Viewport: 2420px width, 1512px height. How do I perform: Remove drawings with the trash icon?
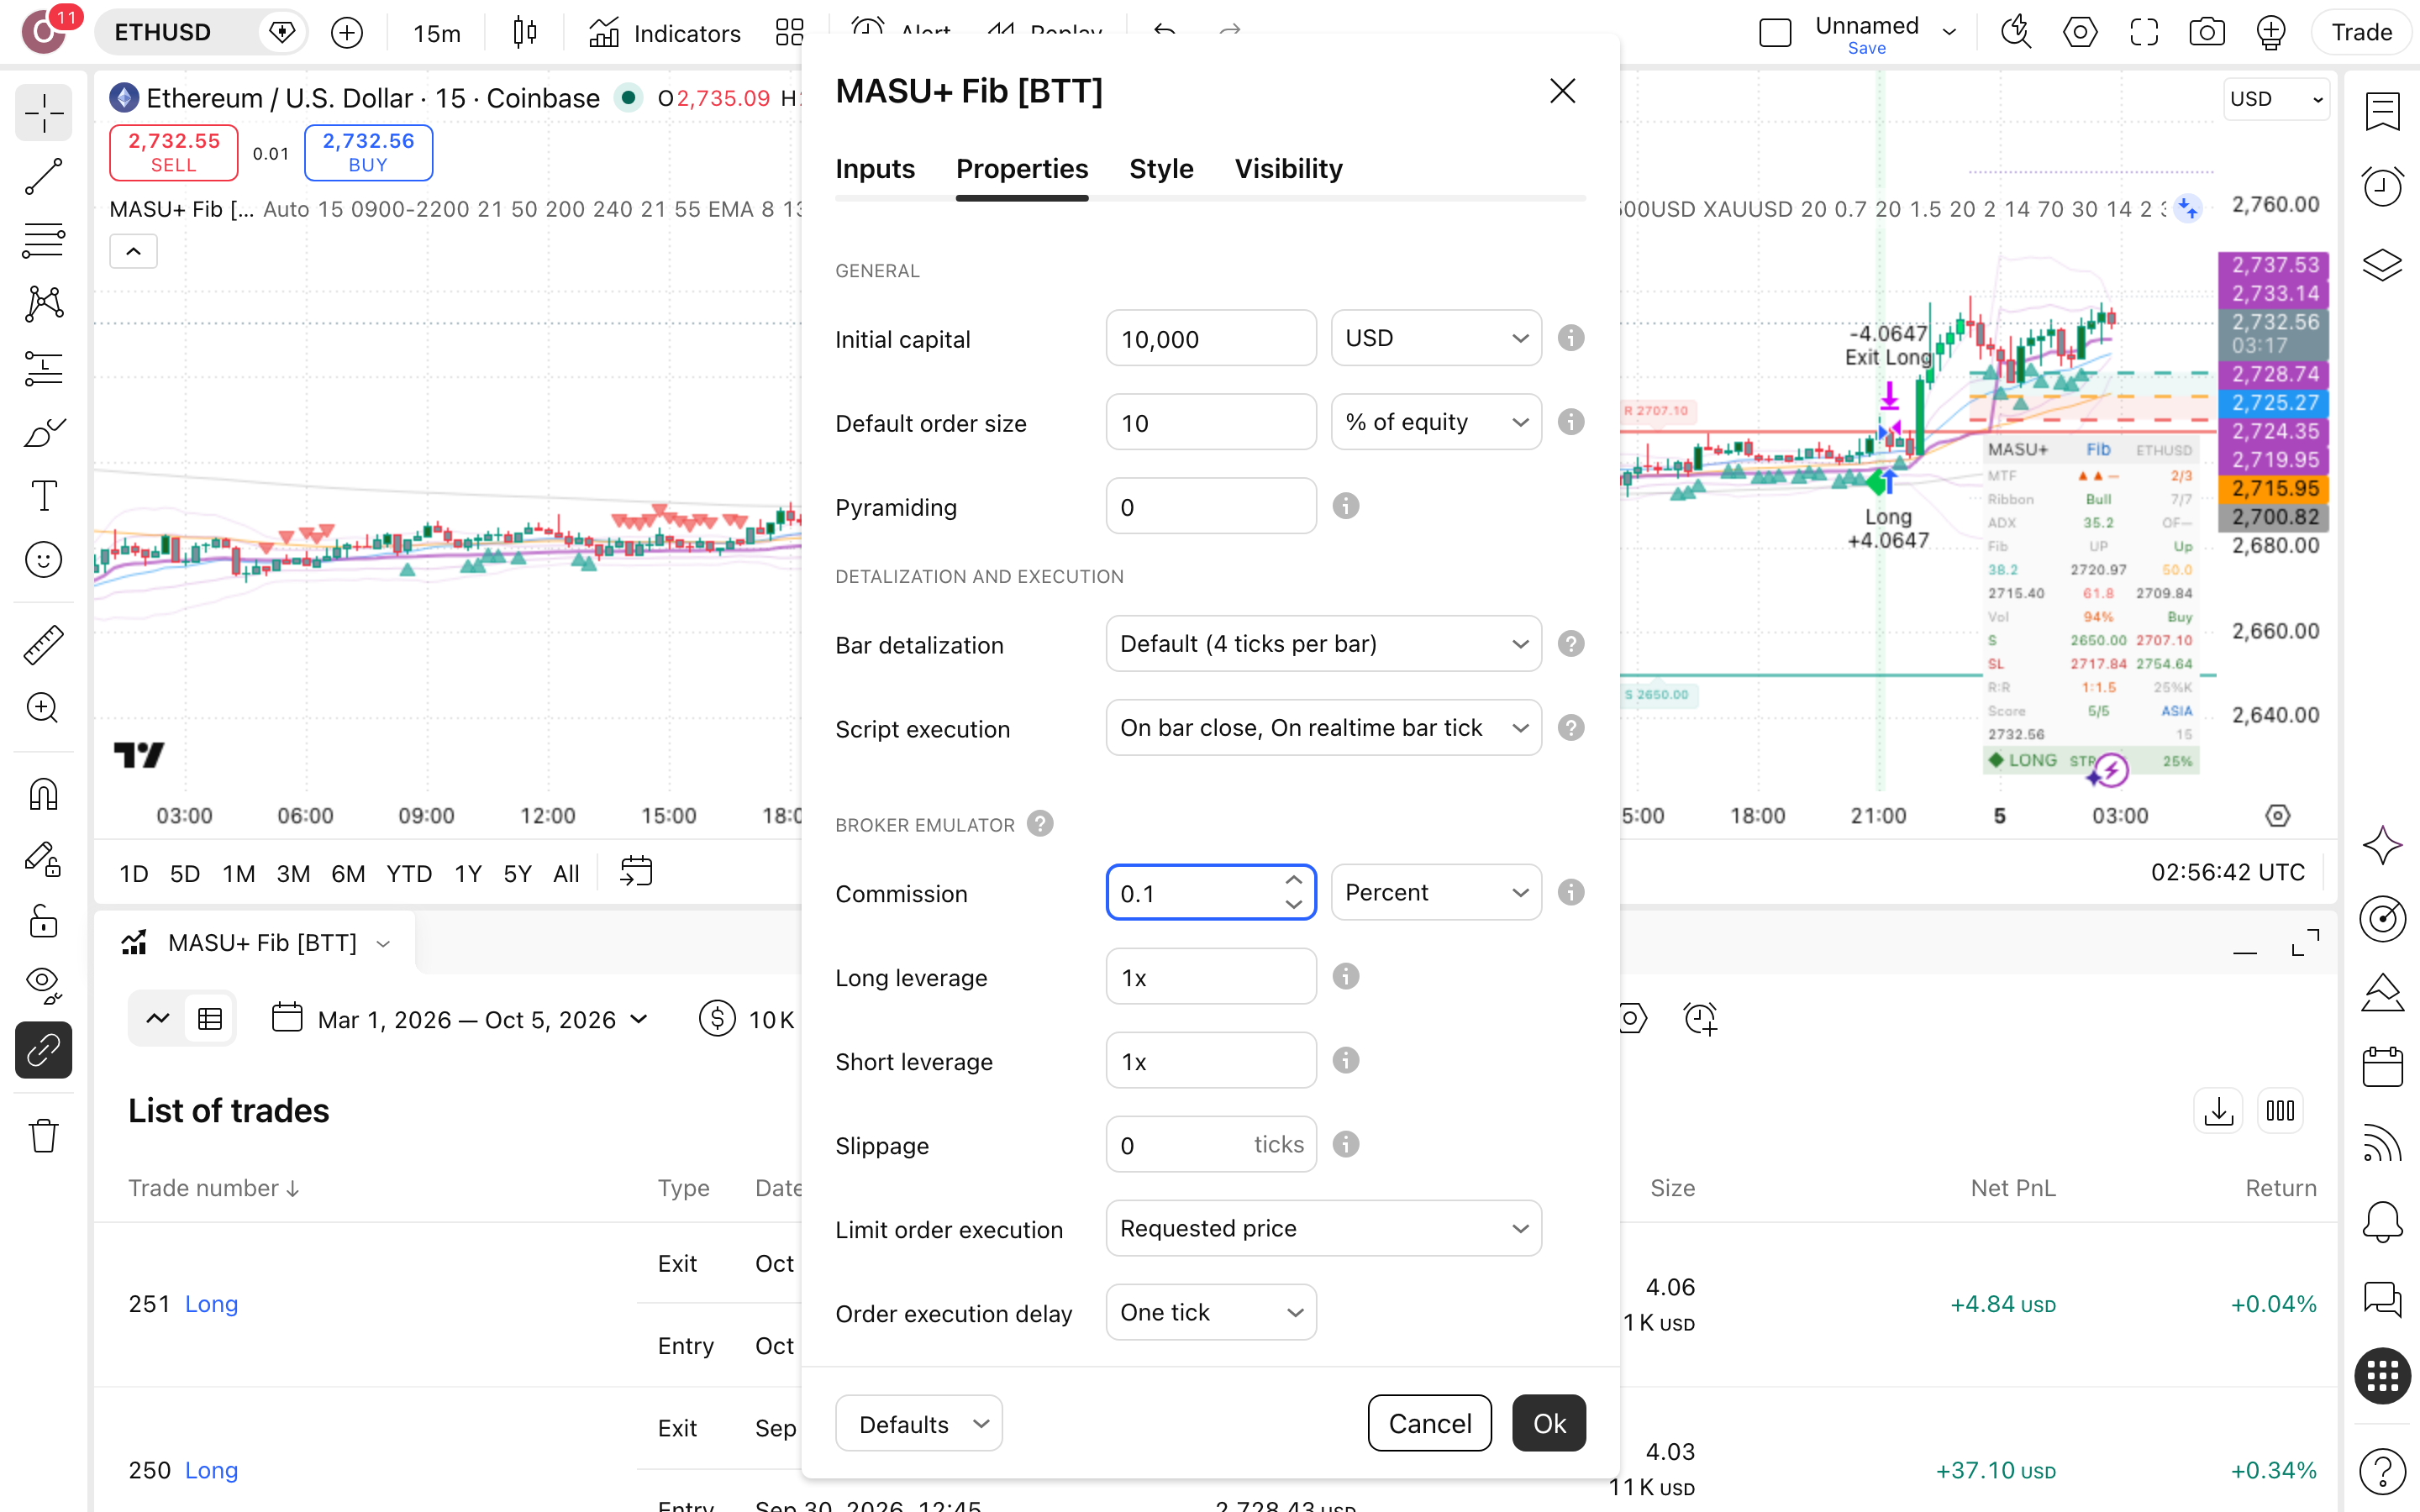click(x=44, y=1135)
